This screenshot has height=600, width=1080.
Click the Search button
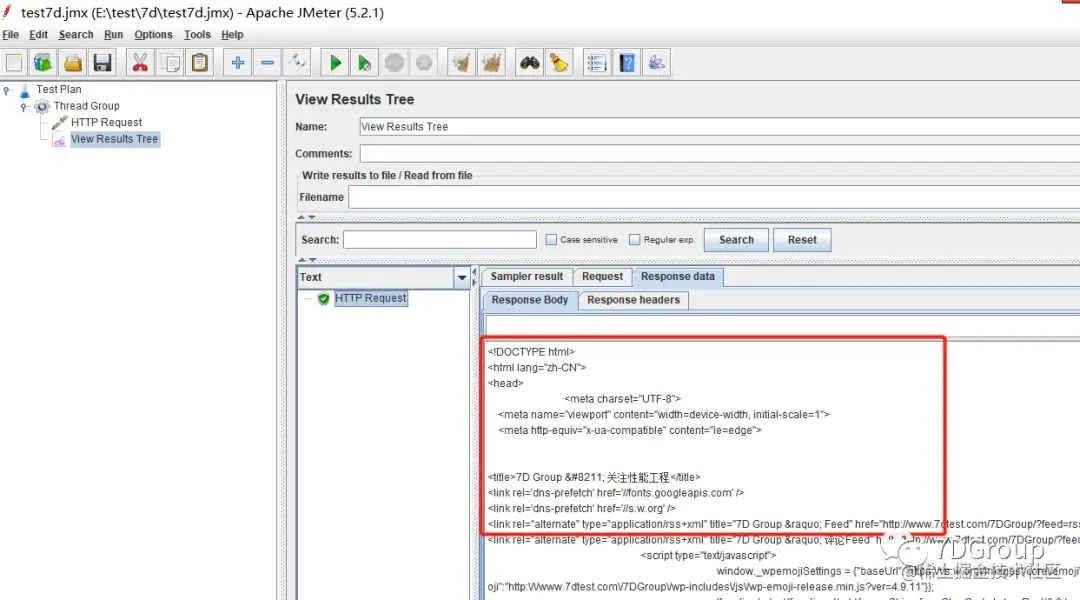(736, 240)
